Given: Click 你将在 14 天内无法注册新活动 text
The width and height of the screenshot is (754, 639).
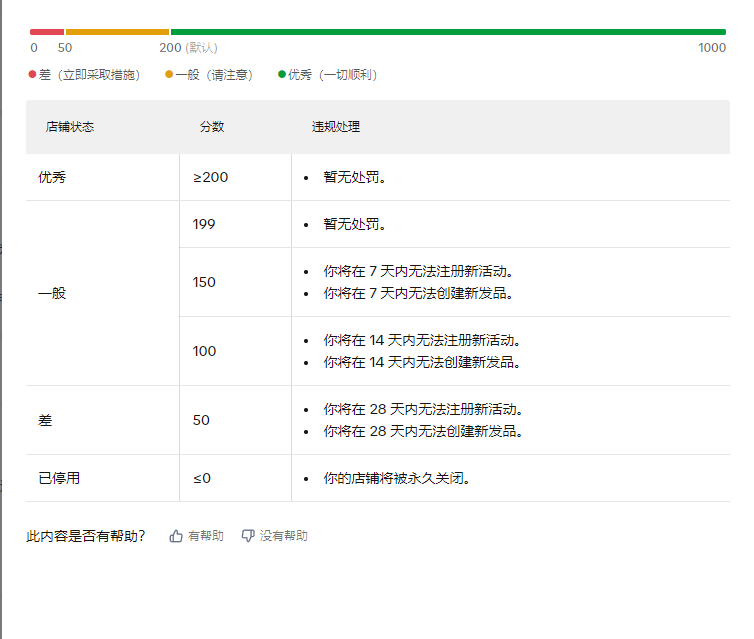Looking at the screenshot, I should click(422, 340).
